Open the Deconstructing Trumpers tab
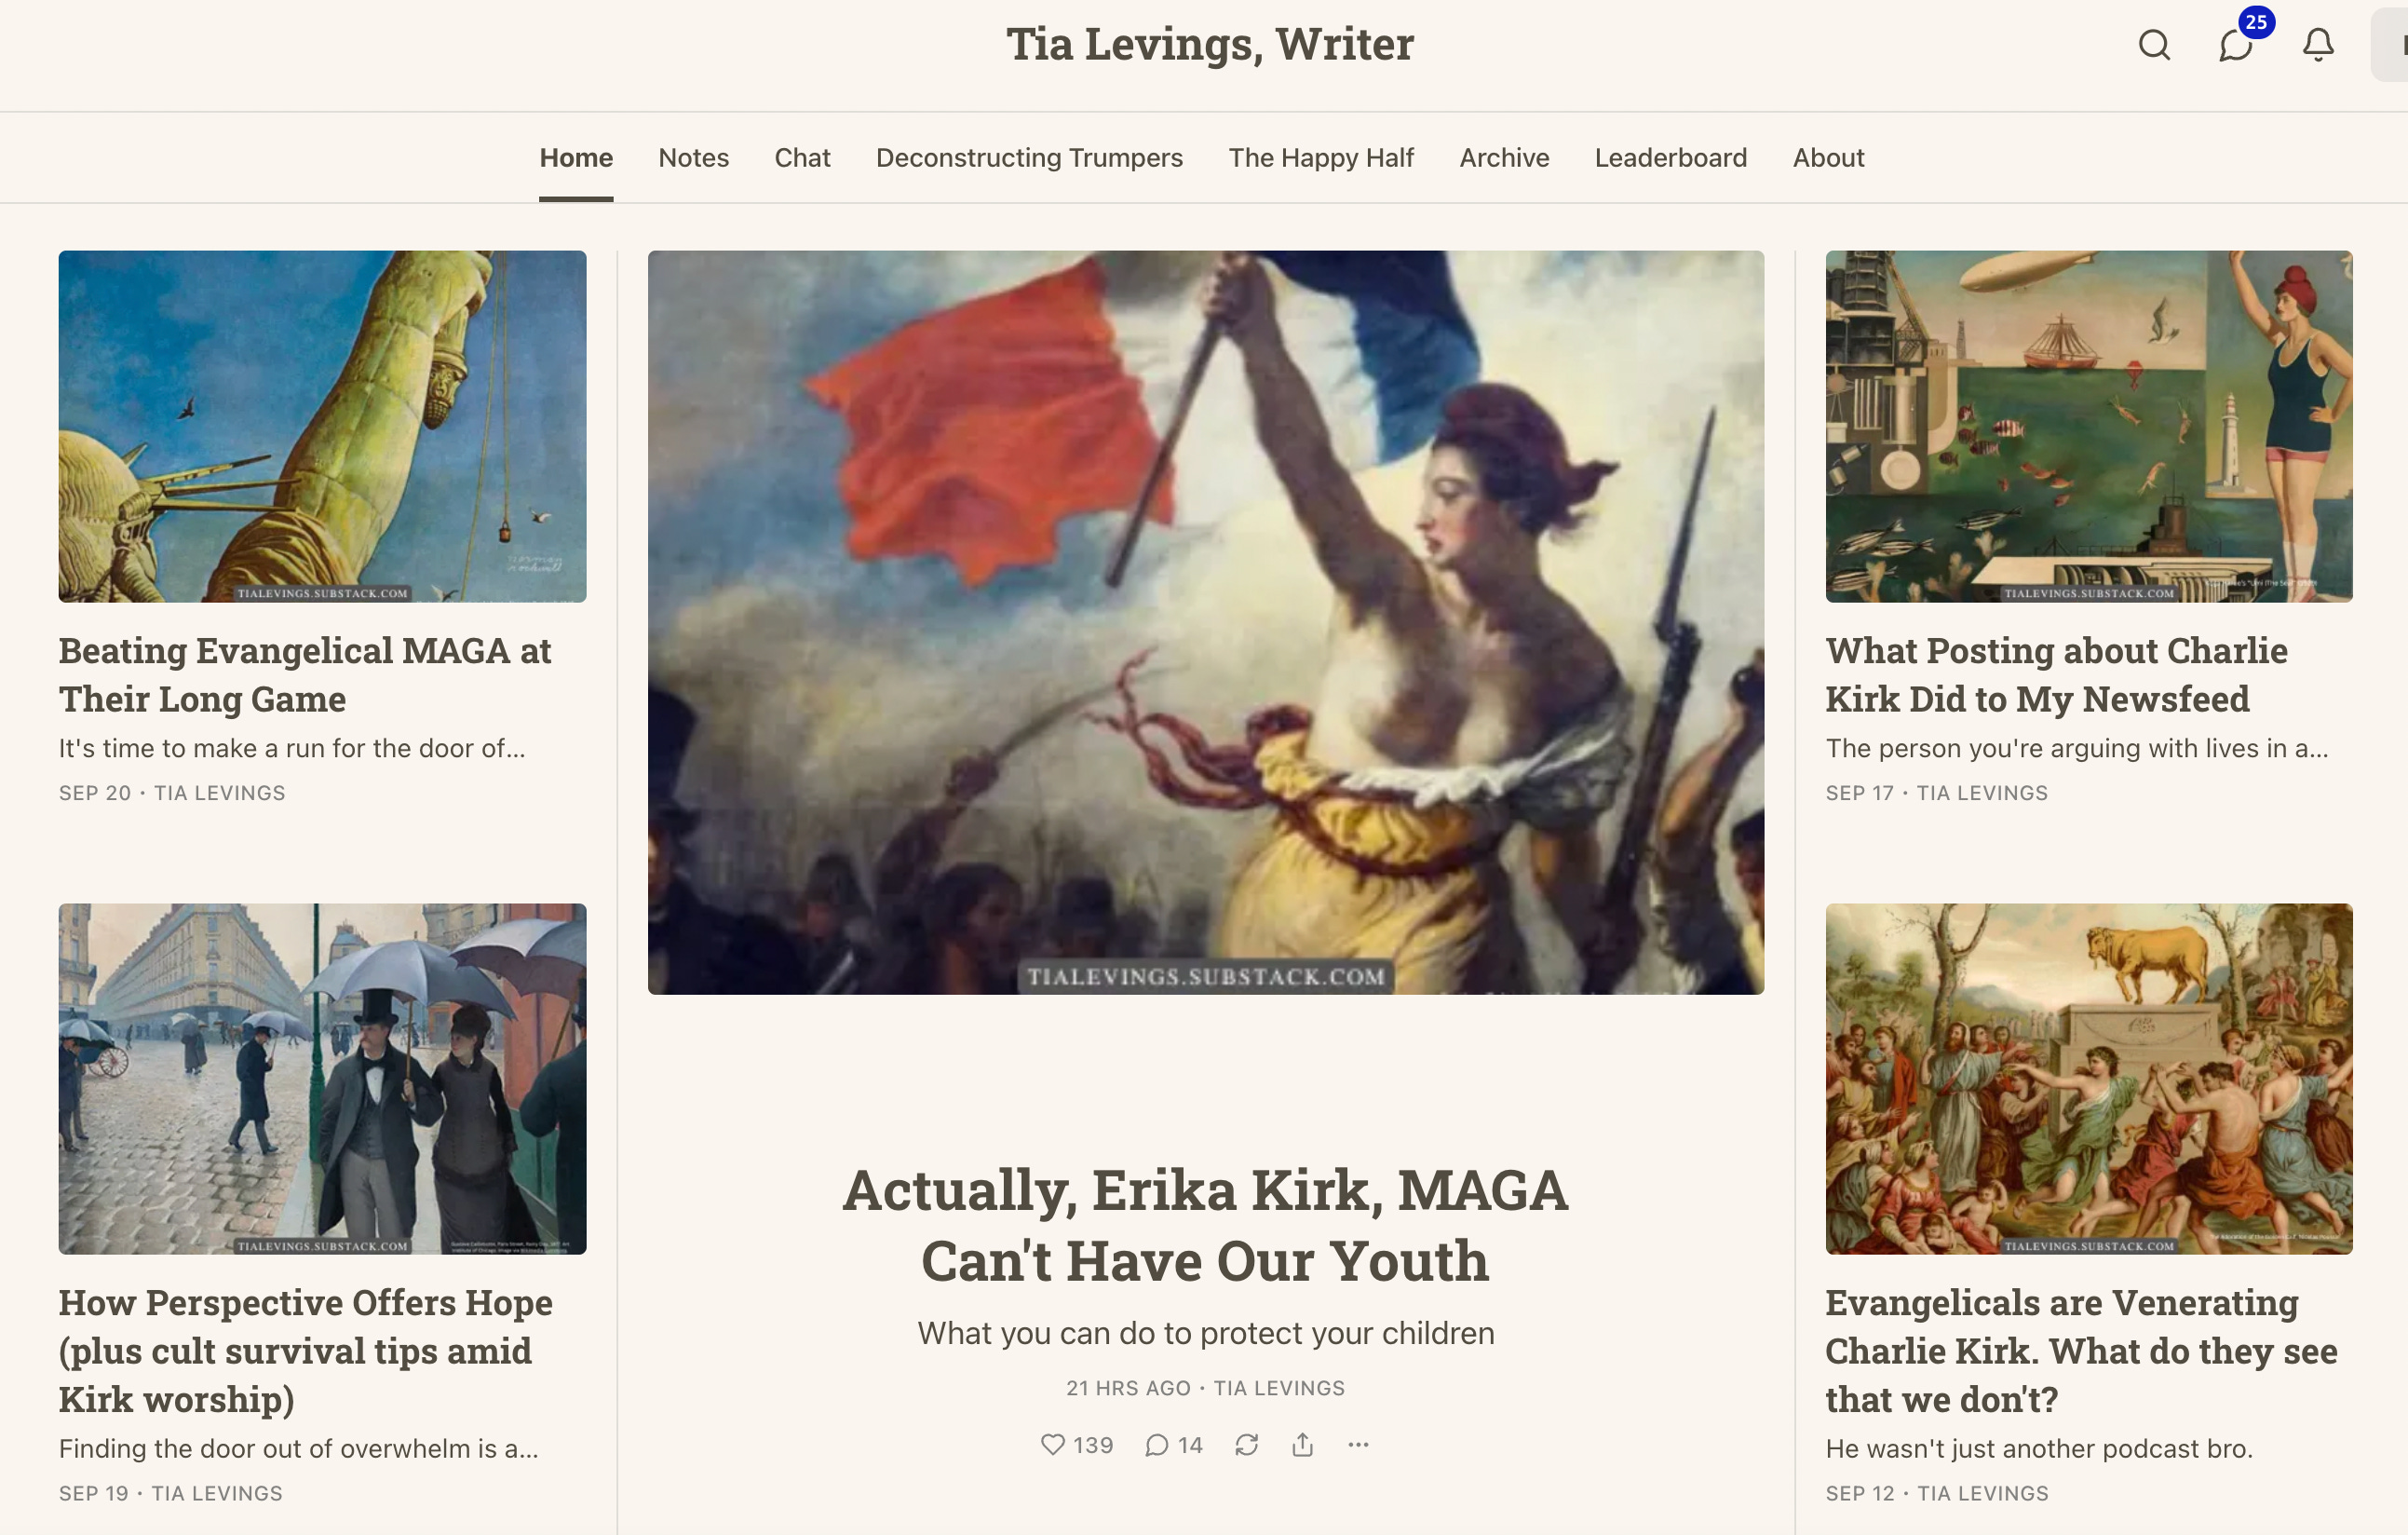This screenshot has height=1535, width=2408. coord(1029,157)
